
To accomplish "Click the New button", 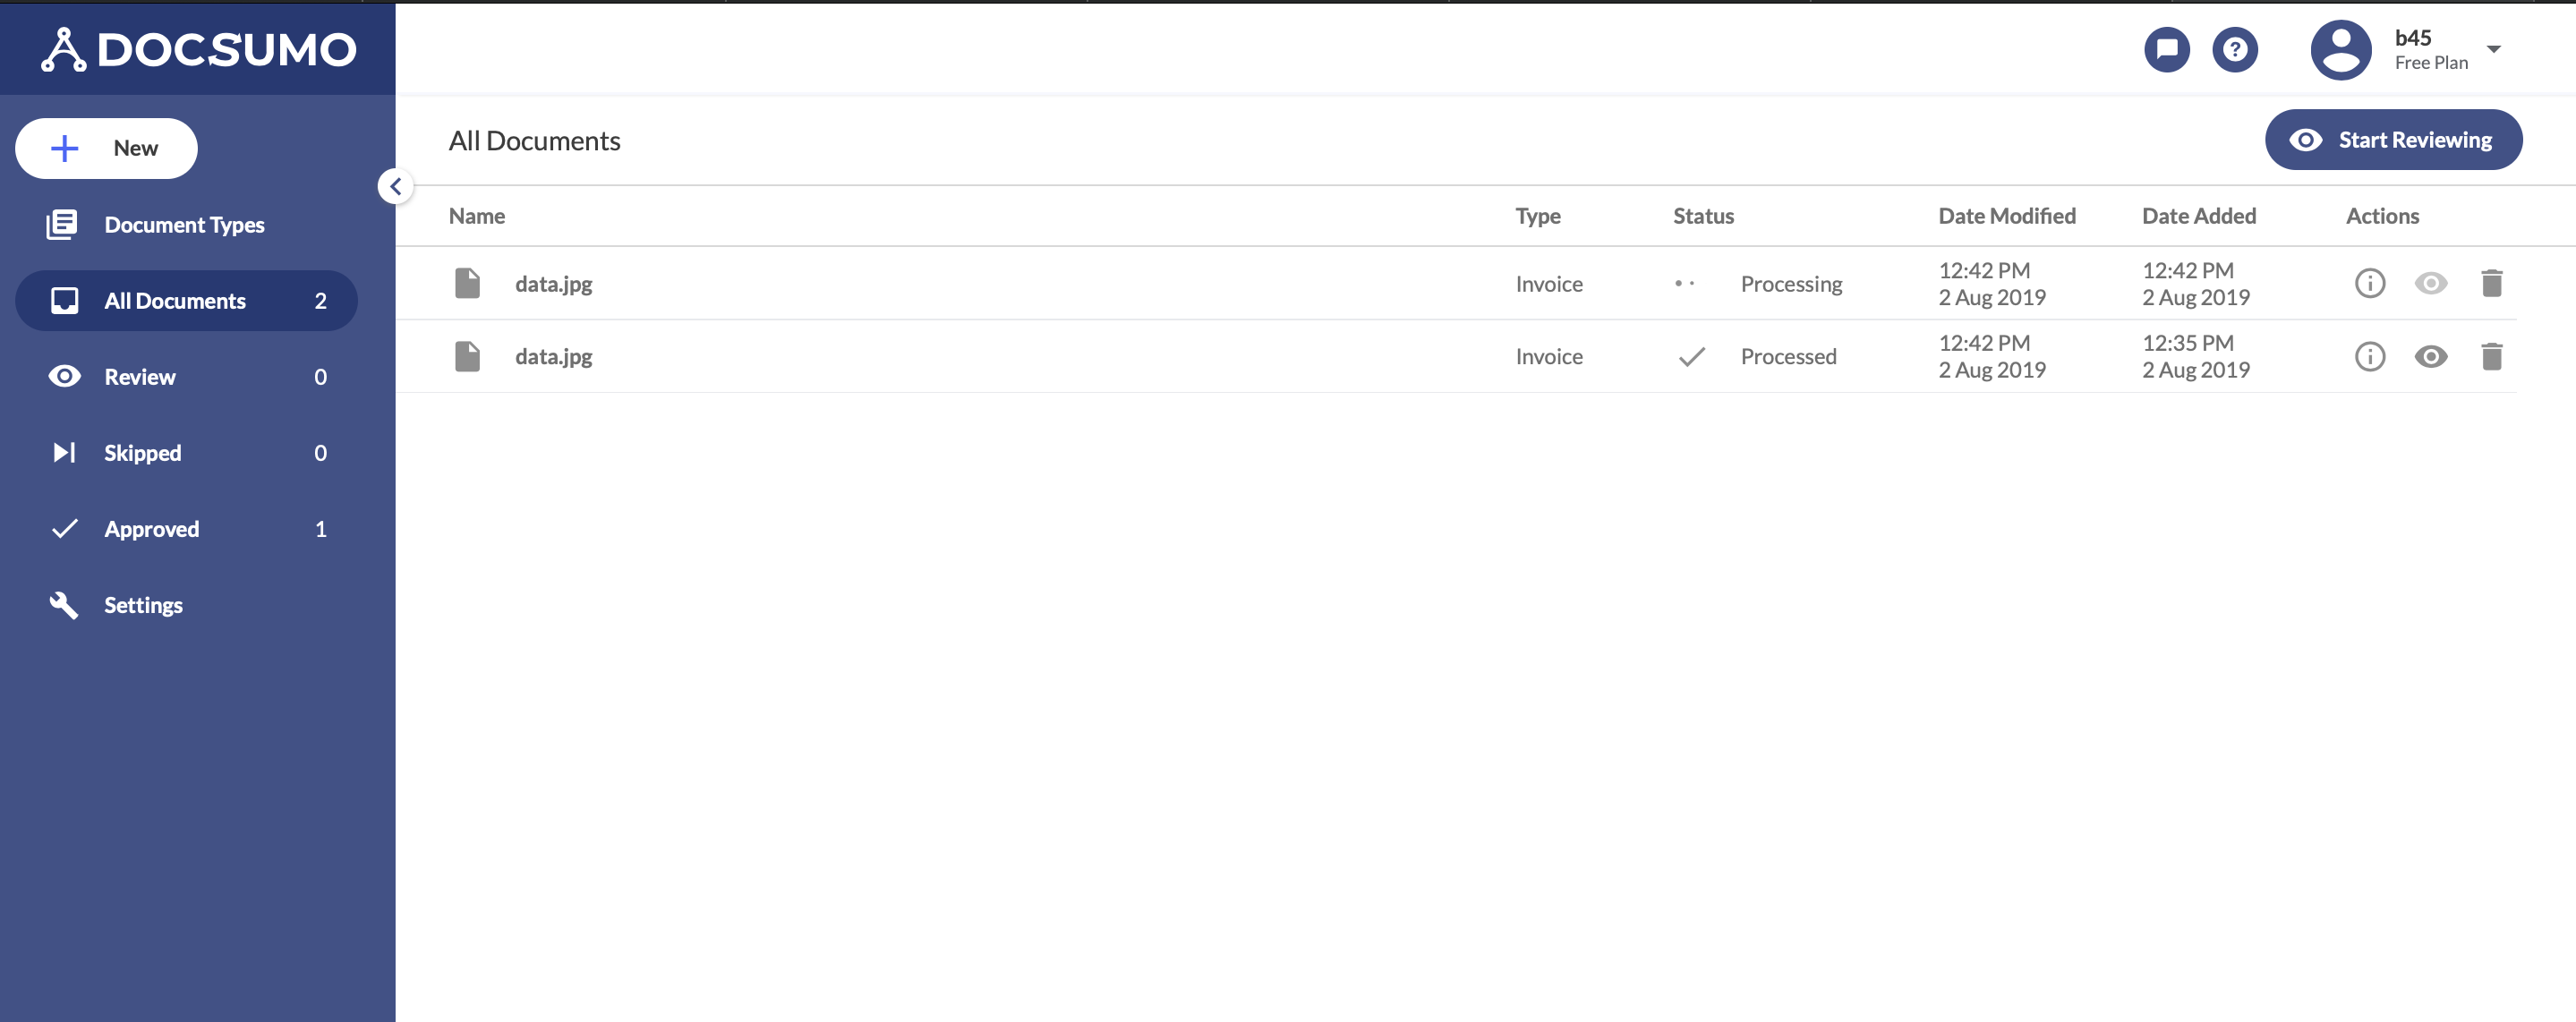I will click(106, 148).
